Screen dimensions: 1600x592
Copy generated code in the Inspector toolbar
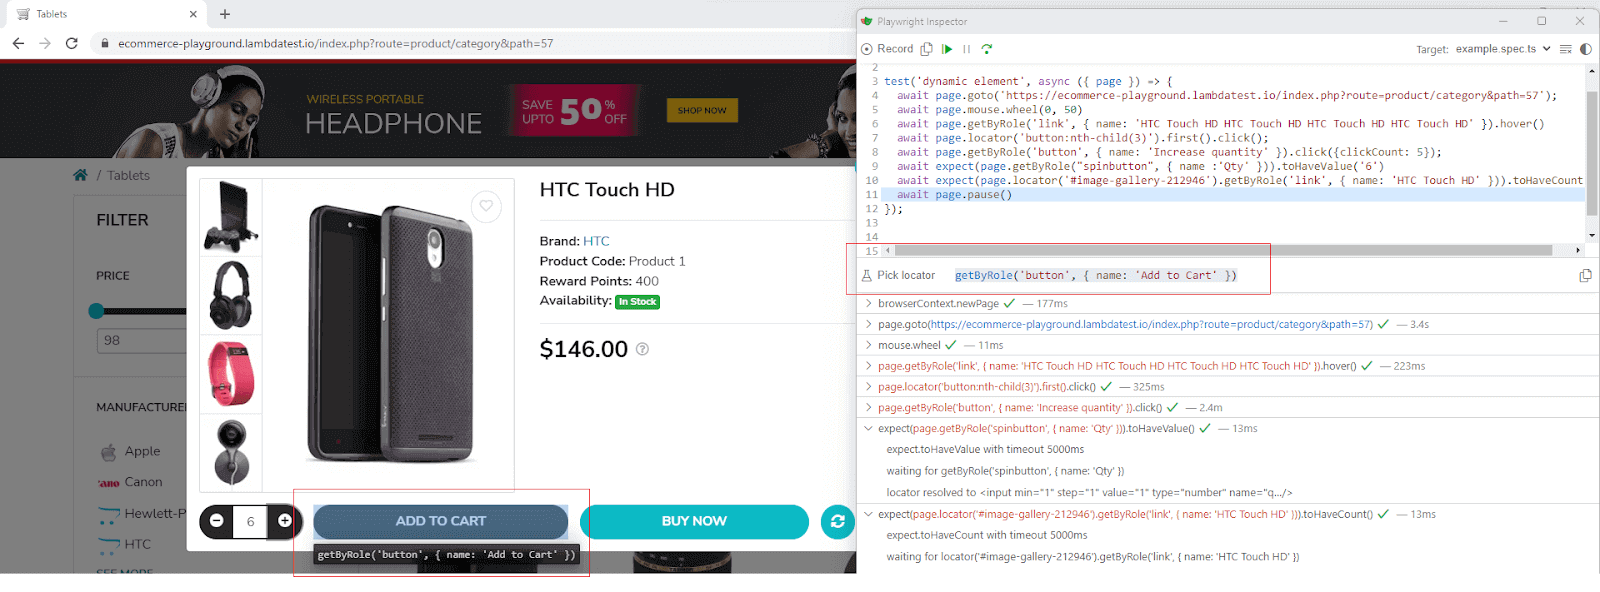[927, 49]
